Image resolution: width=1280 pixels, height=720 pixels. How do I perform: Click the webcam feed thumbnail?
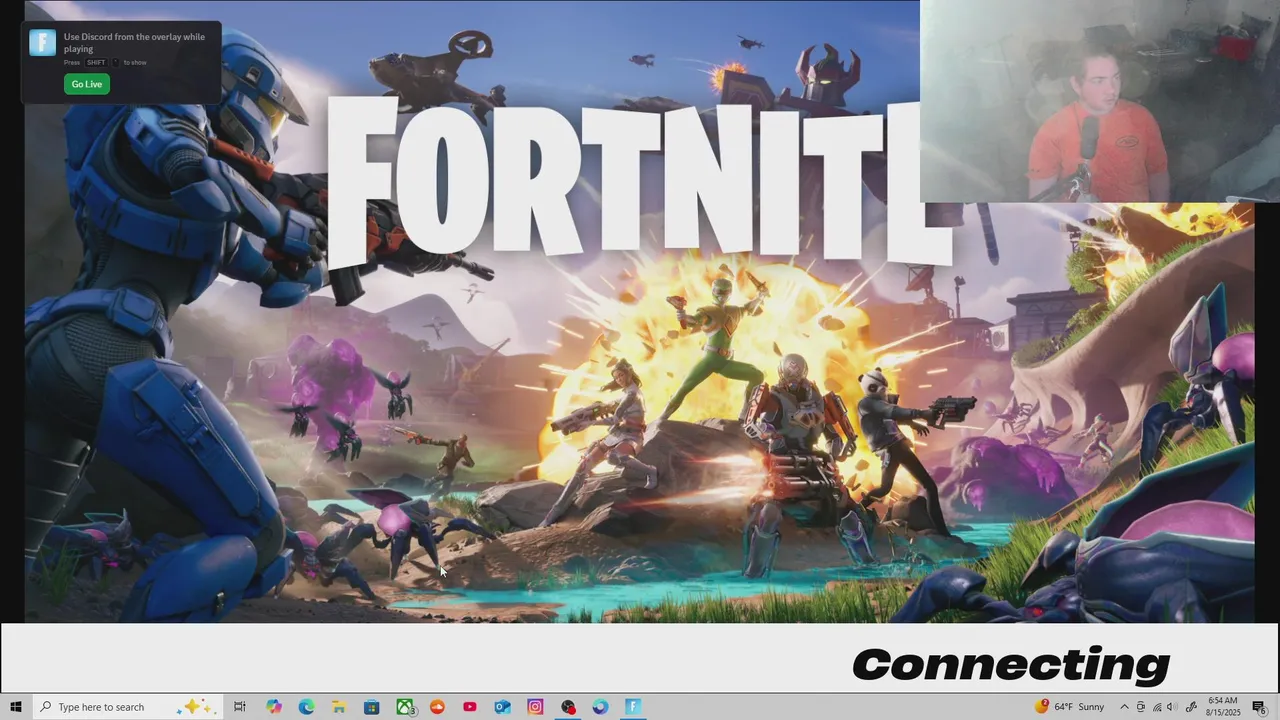click(1100, 101)
